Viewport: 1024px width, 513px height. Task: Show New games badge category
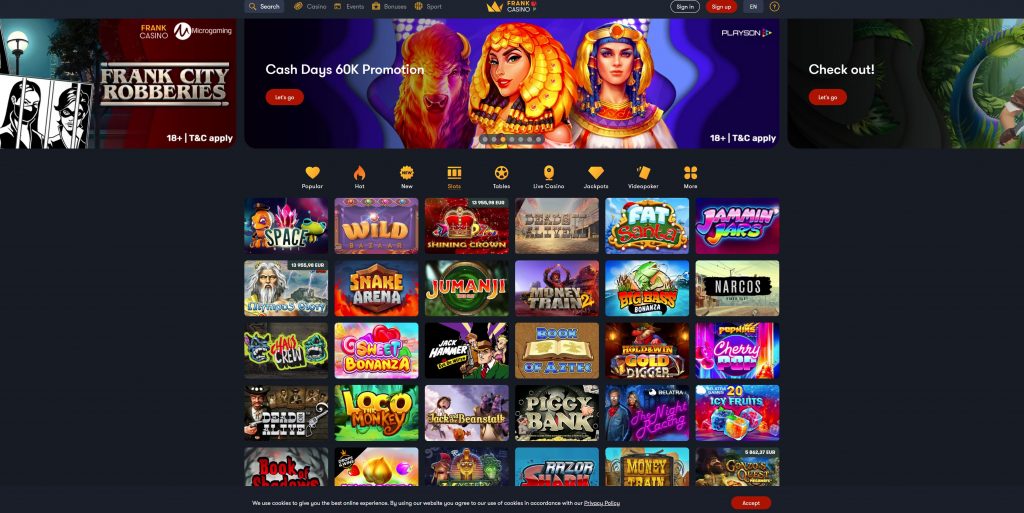(x=407, y=177)
